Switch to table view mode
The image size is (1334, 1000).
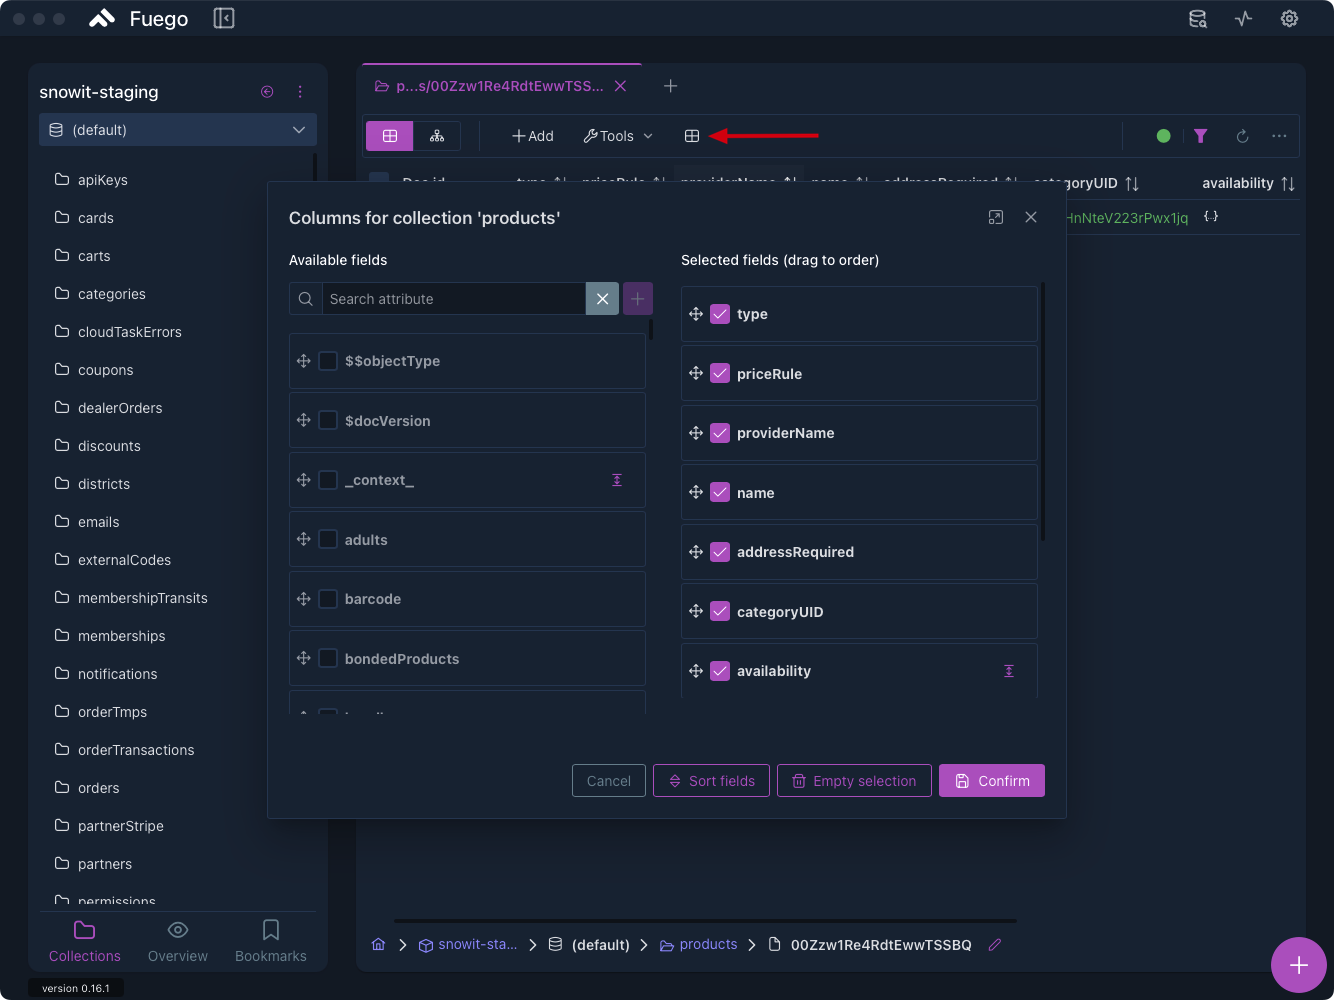[390, 136]
